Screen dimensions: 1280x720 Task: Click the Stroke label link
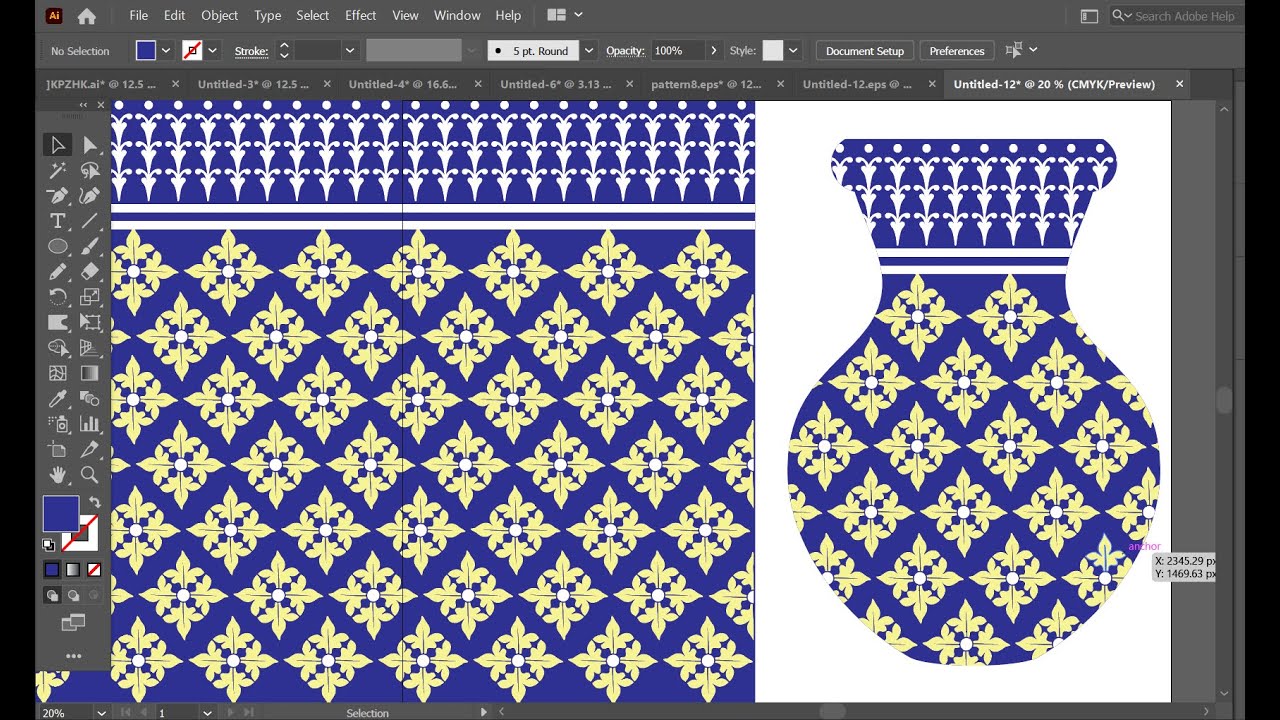(251, 51)
